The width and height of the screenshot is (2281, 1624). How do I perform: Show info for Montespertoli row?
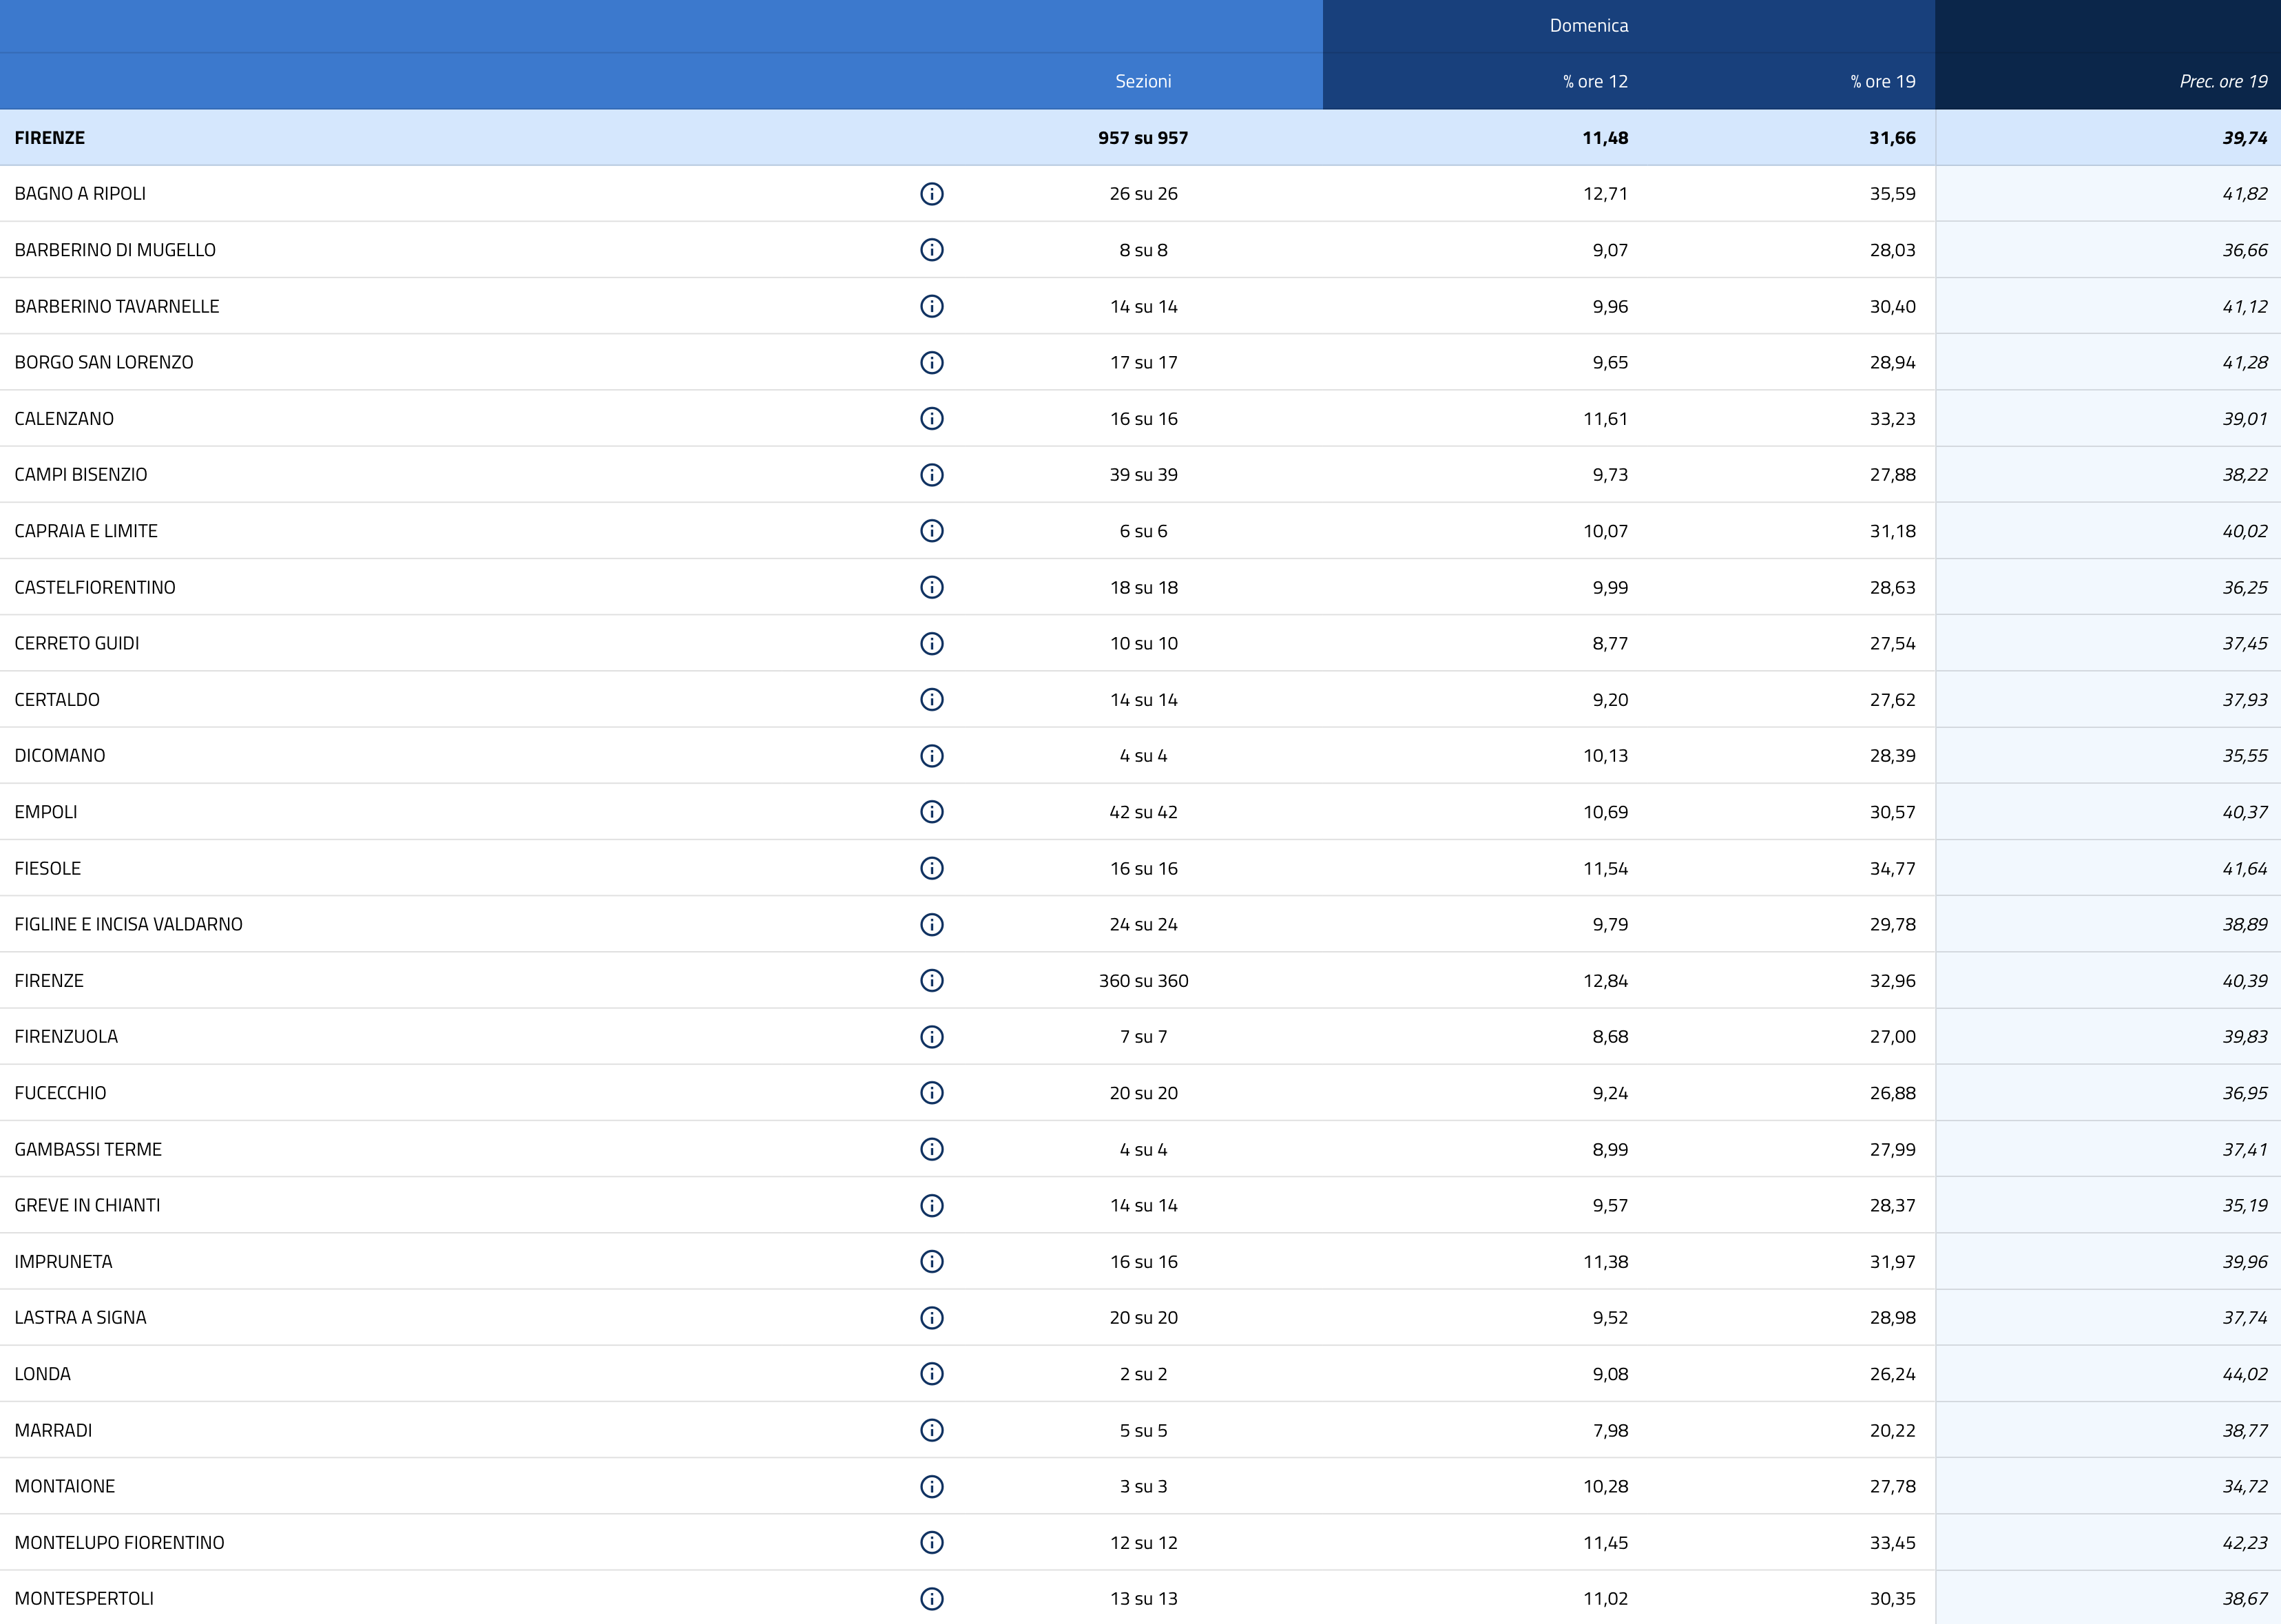(x=931, y=1598)
